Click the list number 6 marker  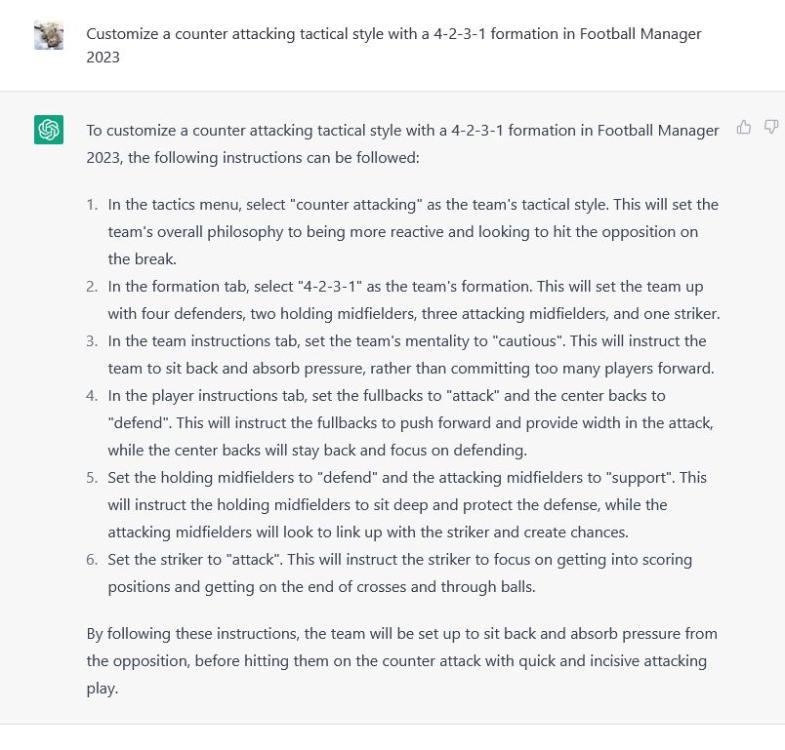[x=92, y=559]
